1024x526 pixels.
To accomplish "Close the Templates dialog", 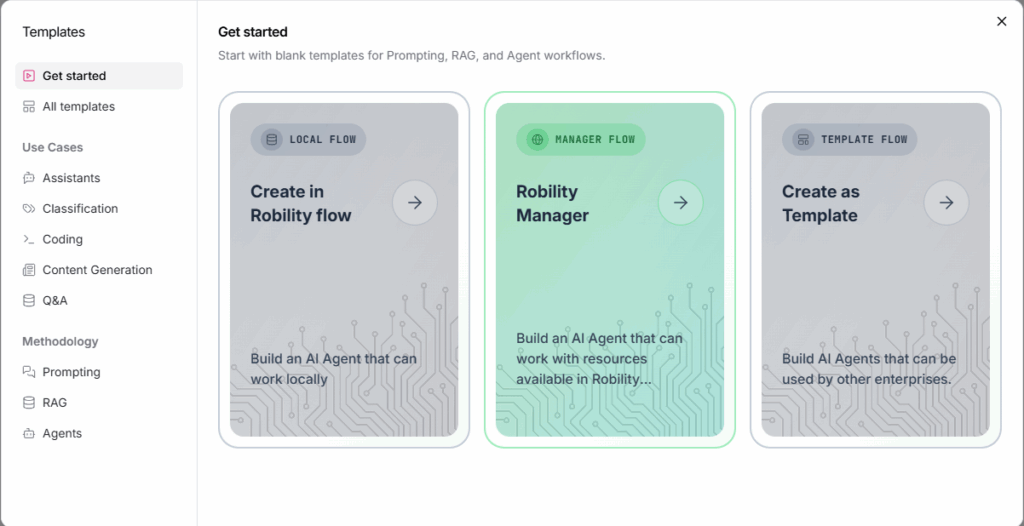I will tap(1001, 21).
